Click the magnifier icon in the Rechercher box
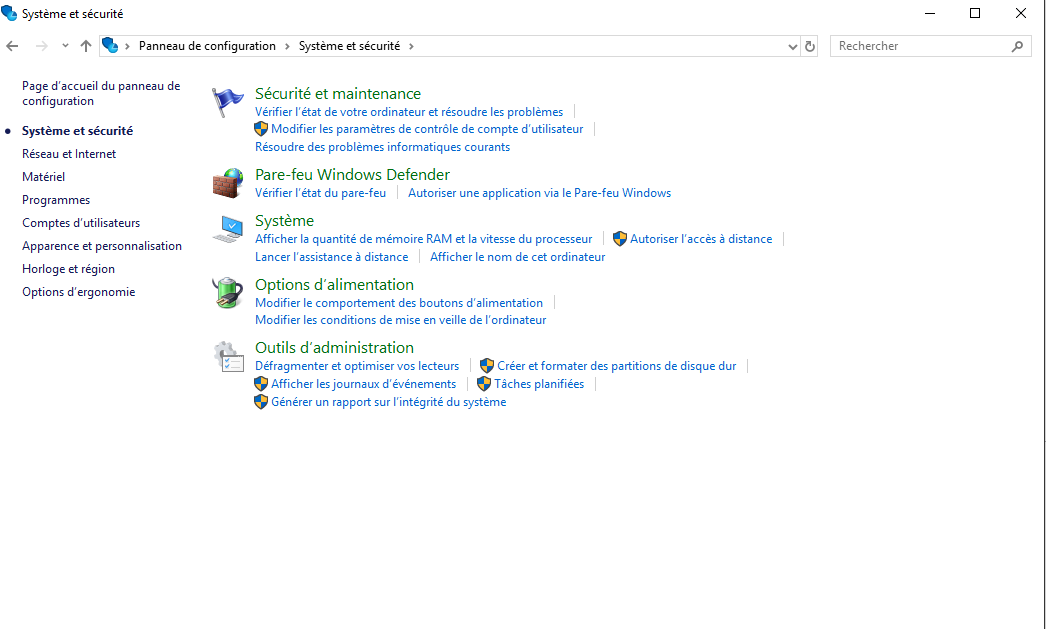 coord(1017,46)
